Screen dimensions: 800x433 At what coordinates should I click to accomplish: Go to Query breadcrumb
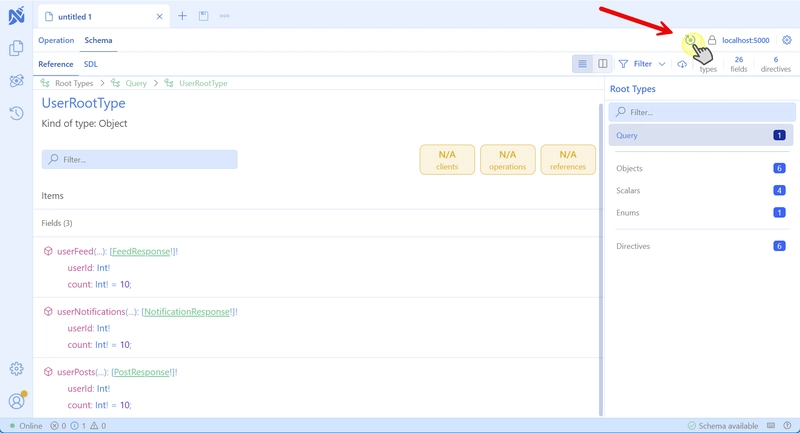(136, 83)
